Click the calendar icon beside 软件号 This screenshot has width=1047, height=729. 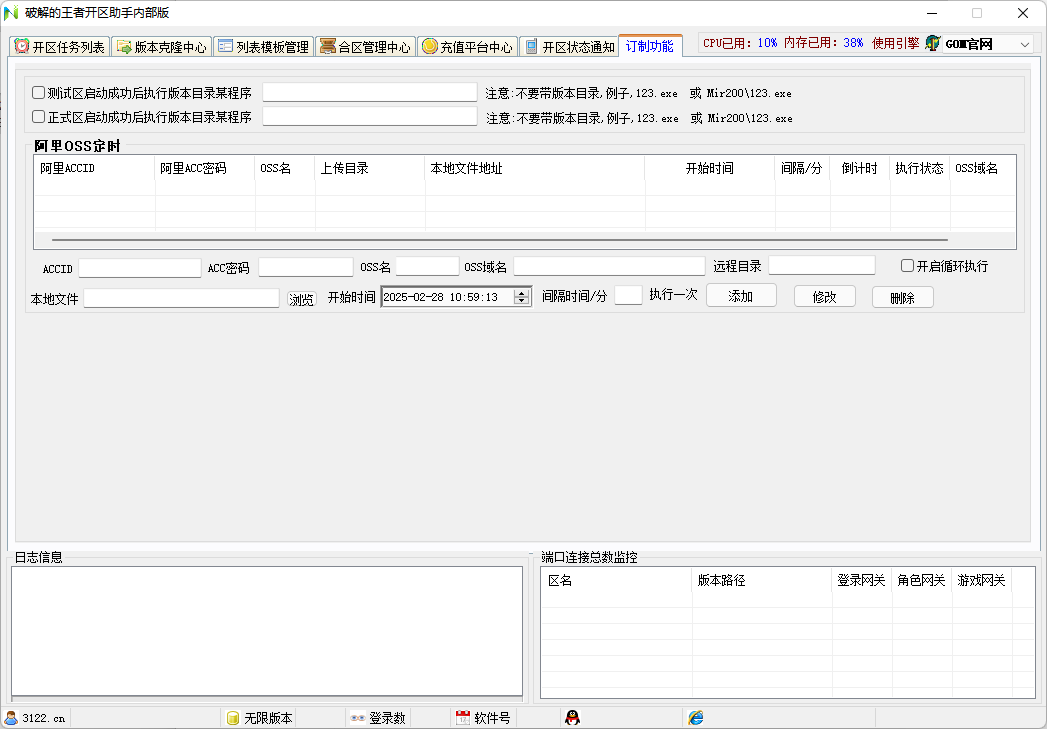tap(463, 718)
